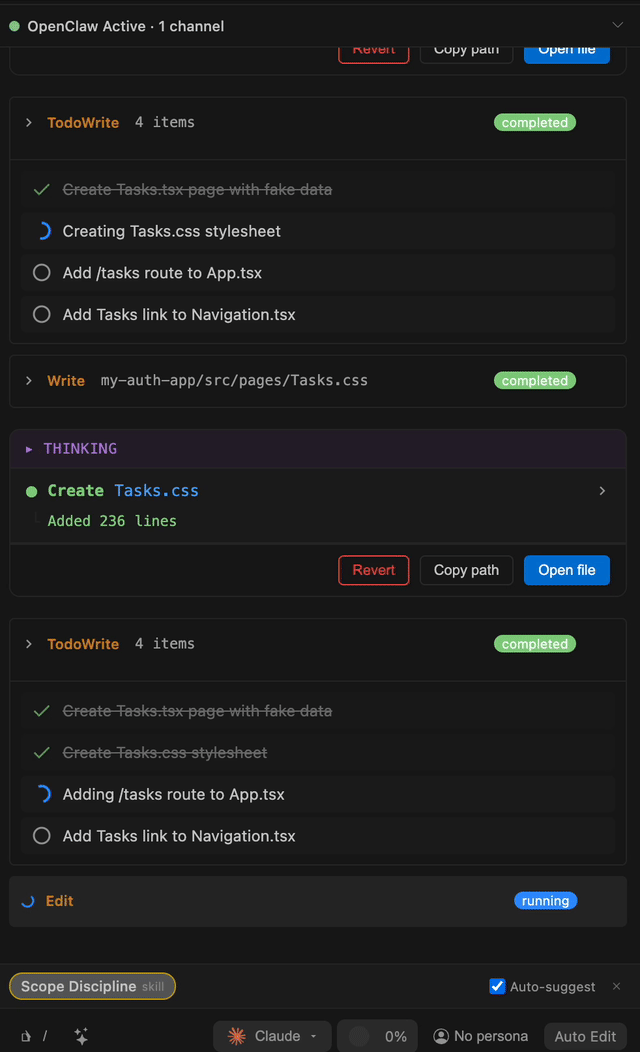
Task: Check off Add /tasks route to App.tsx
Action: (41, 272)
